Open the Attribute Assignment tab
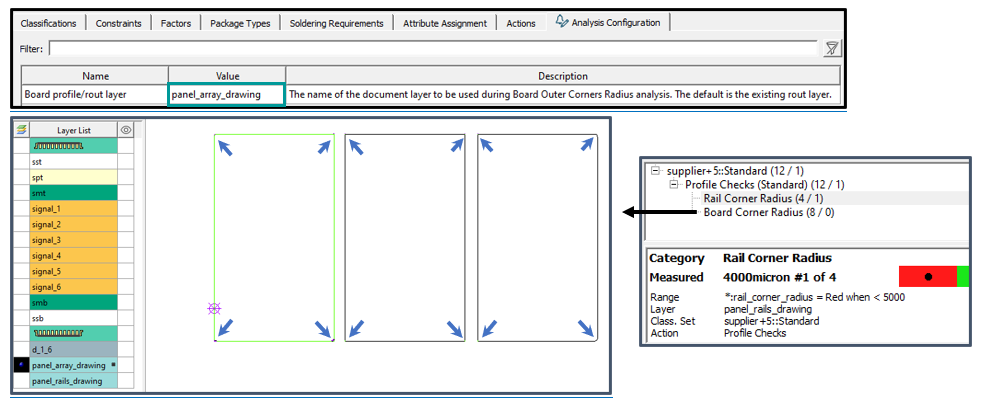The width and height of the screenshot is (981, 403). pos(445,23)
